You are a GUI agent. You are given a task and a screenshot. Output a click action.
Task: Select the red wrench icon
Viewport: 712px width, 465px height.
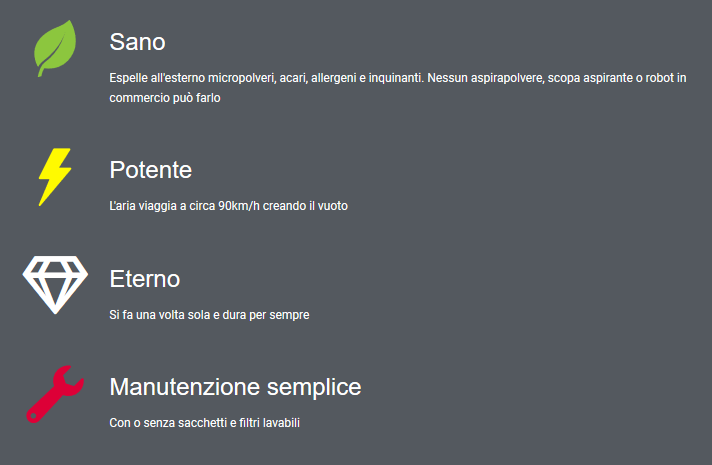(55, 394)
